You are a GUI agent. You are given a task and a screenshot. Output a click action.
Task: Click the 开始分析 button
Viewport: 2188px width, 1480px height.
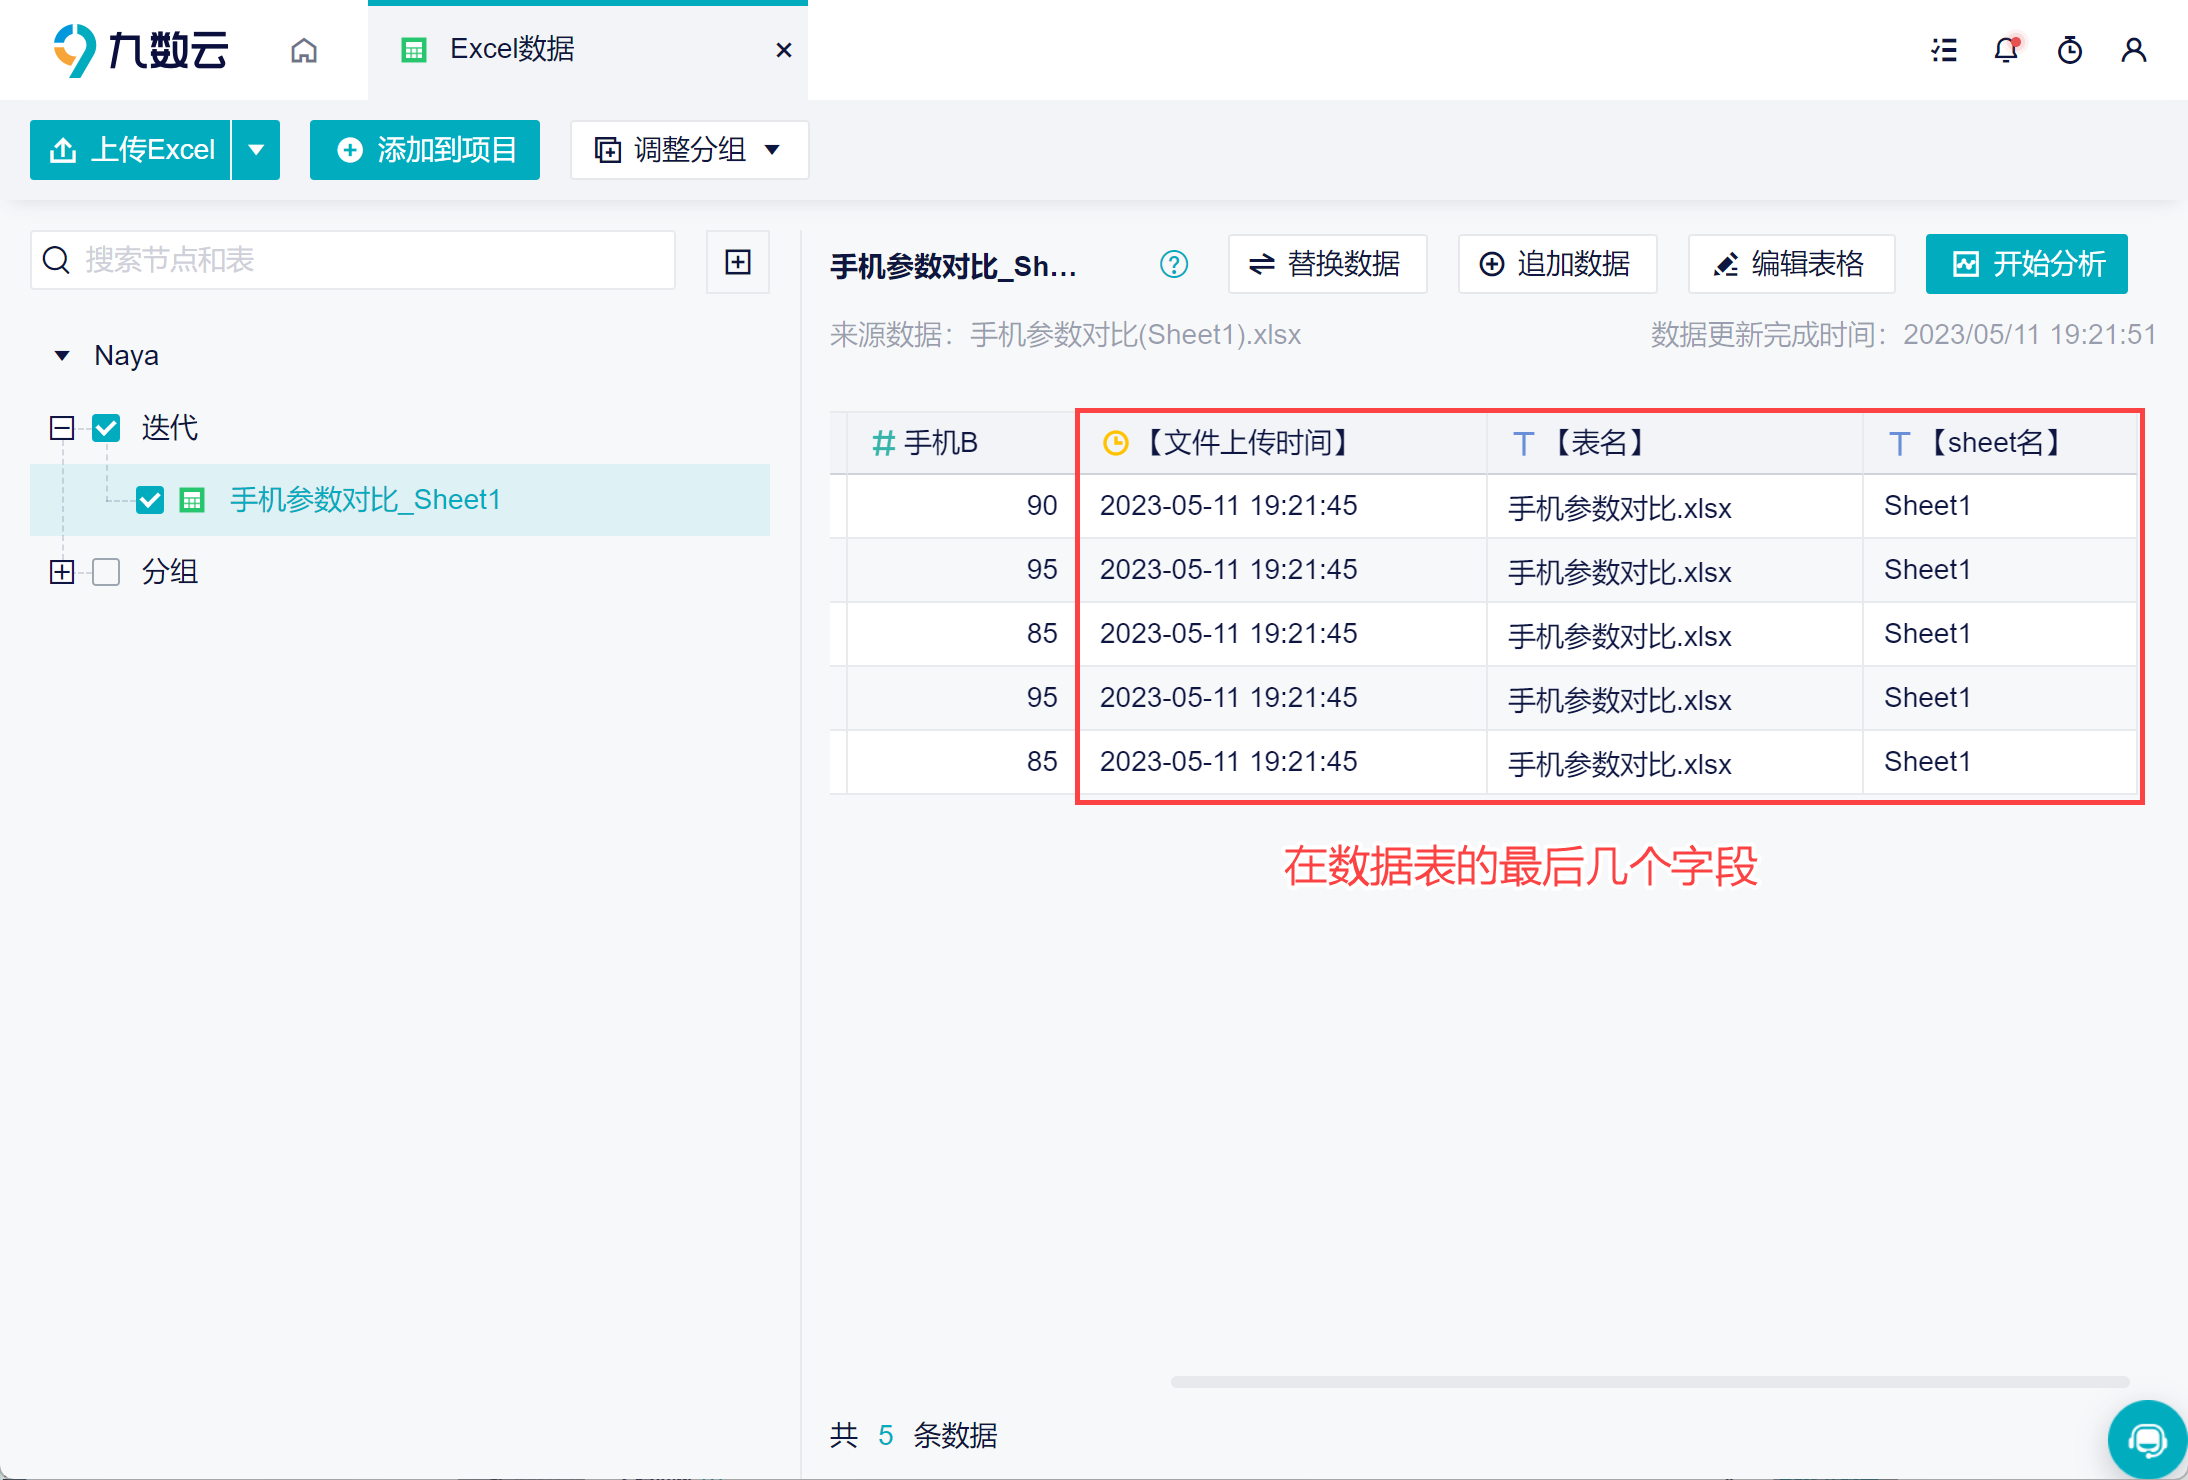click(2026, 264)
